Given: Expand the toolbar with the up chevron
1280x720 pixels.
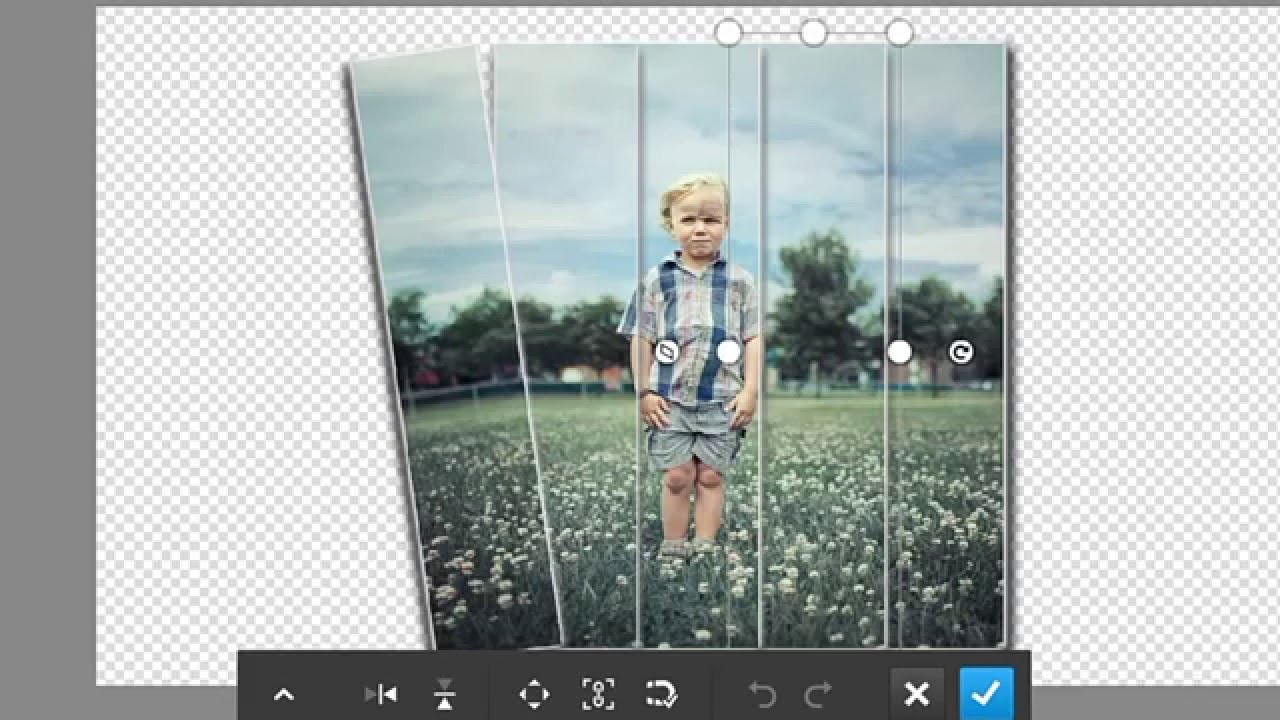Looking at the screenshot, I should pyautogui.click(x=284, y=694).
